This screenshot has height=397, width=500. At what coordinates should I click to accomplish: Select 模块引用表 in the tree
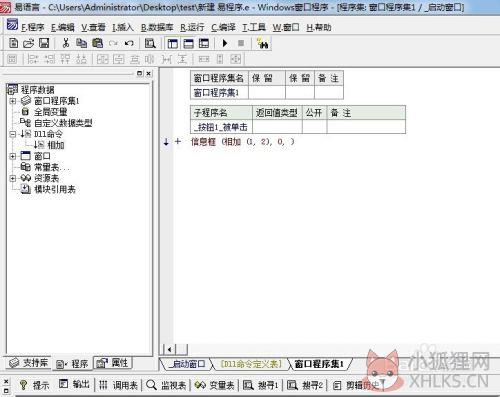(x=55, y=189)
